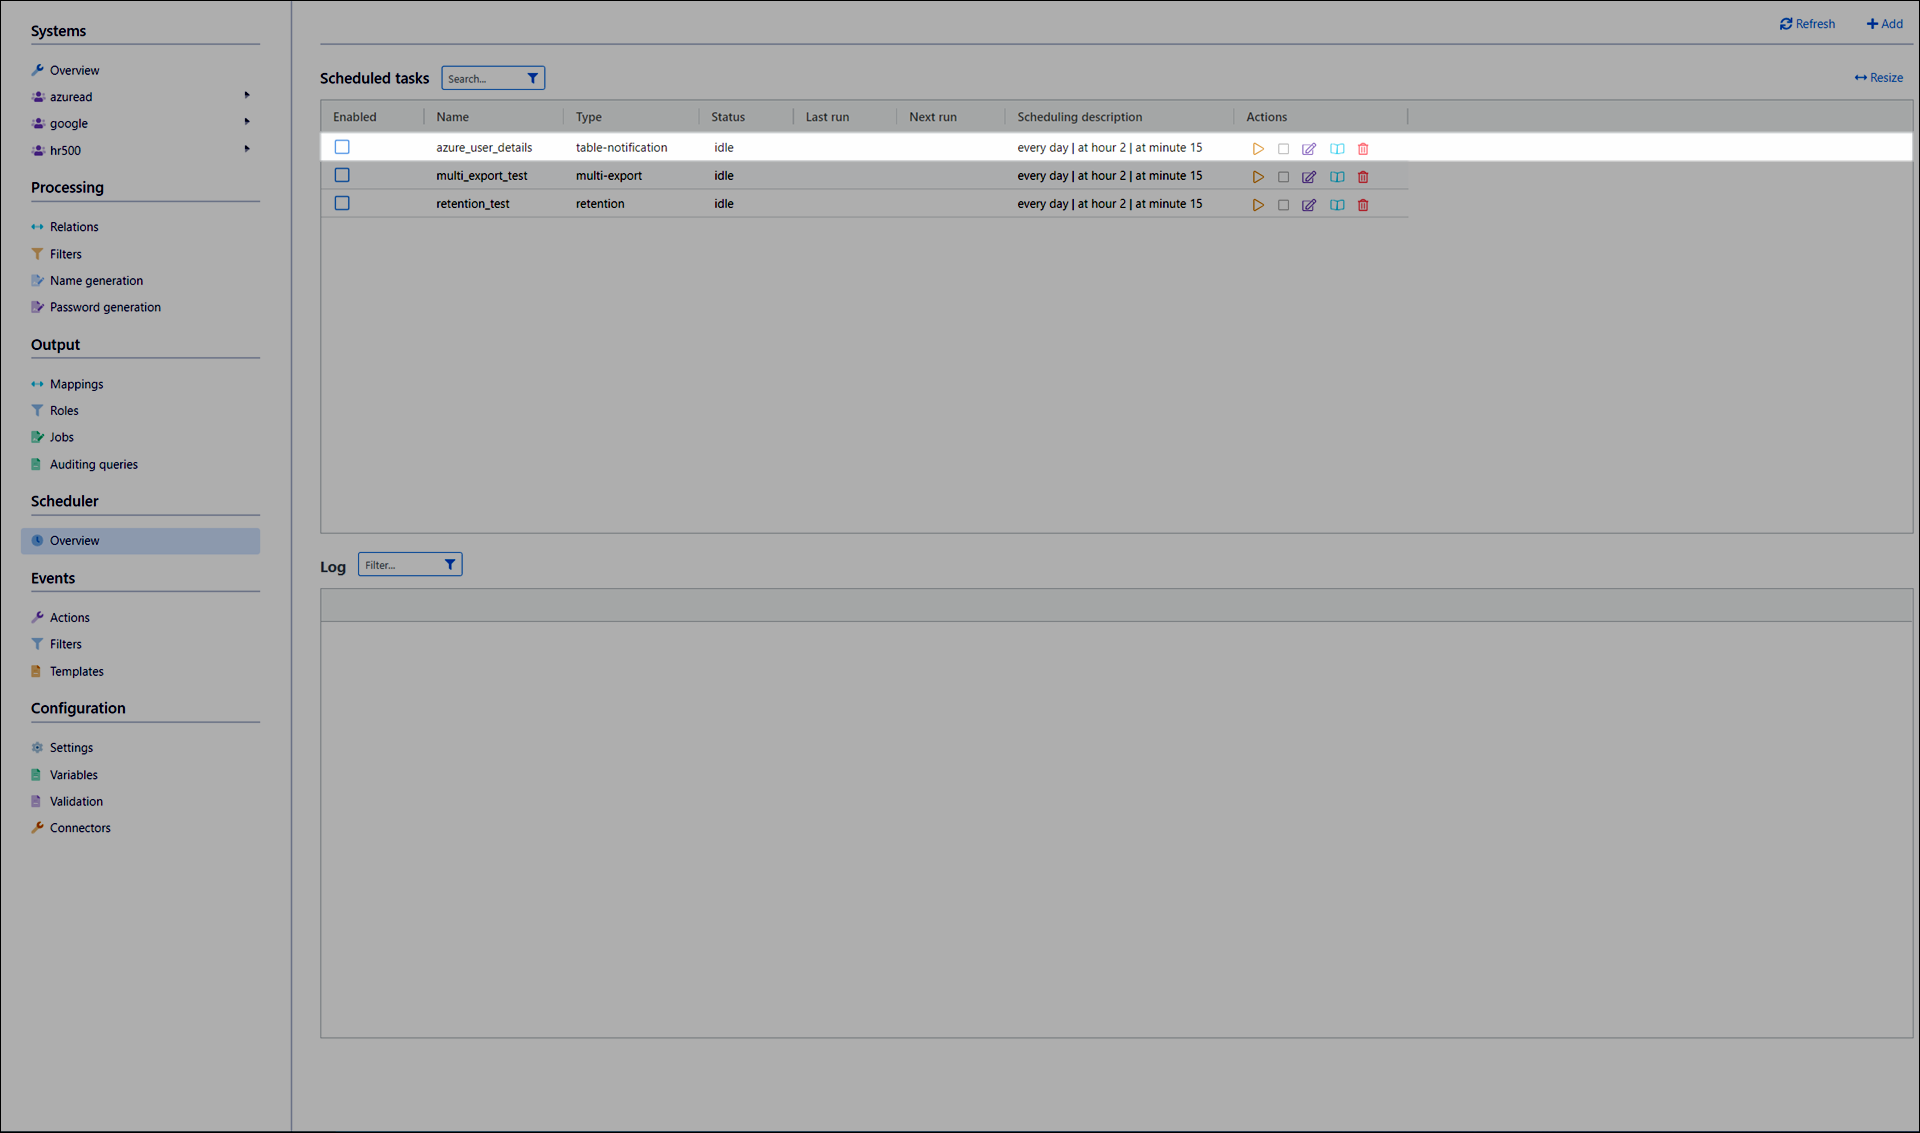Open Mappings under Output
The image size is (1920, 1133).
[x=76, y=384]
